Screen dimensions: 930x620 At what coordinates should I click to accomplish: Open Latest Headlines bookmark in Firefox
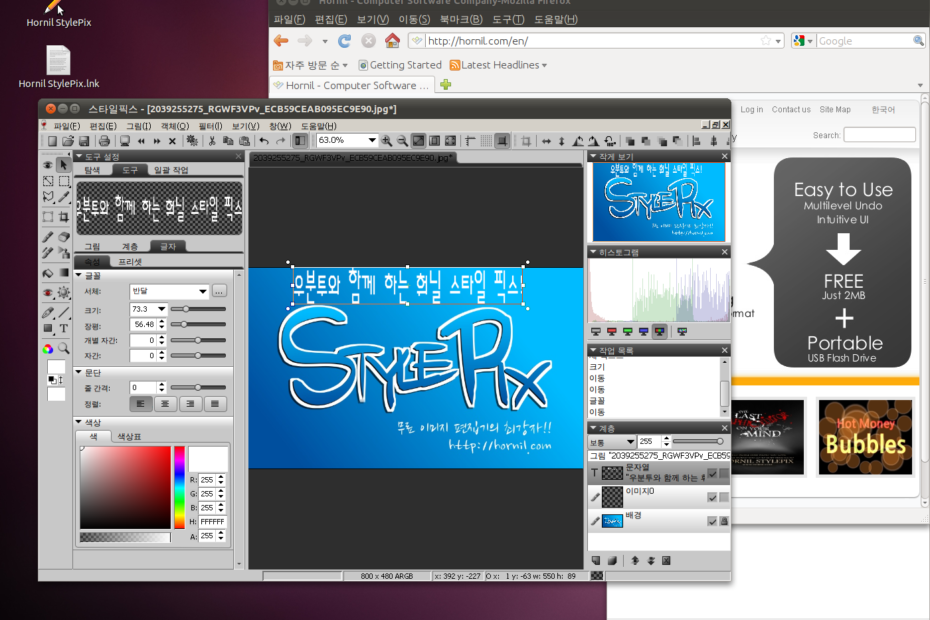(x=498, y=65)
